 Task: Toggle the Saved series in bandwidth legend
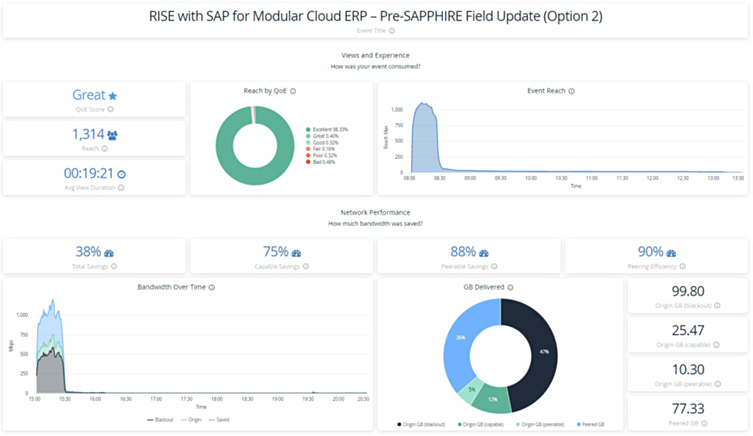coord(219,420)
